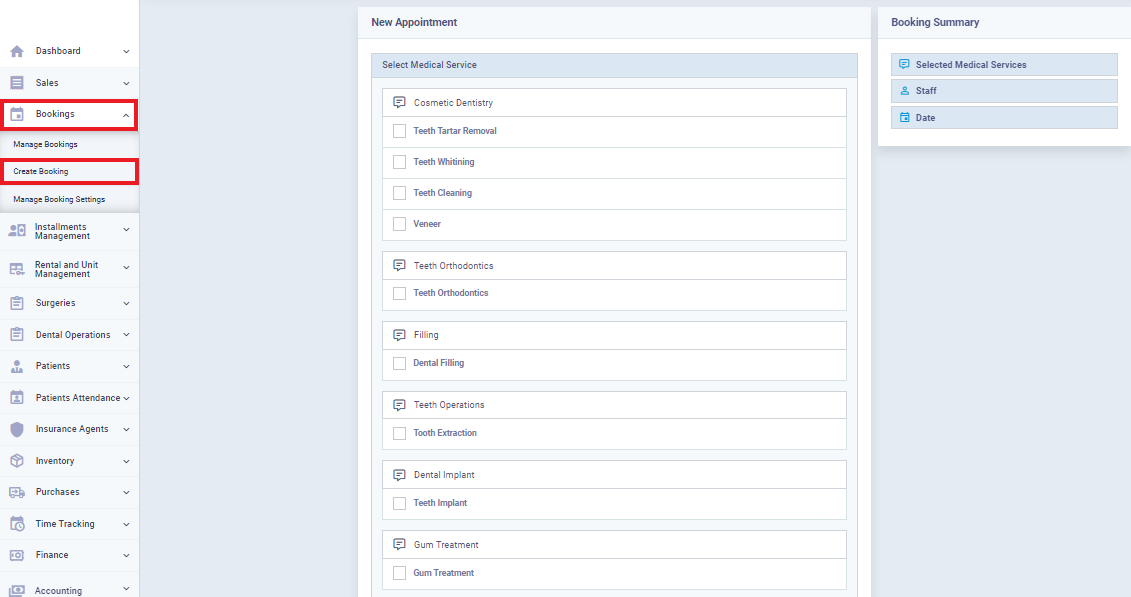Open Manage Bookings submenu item
The image size is (1131, 597).
point(45,144)
